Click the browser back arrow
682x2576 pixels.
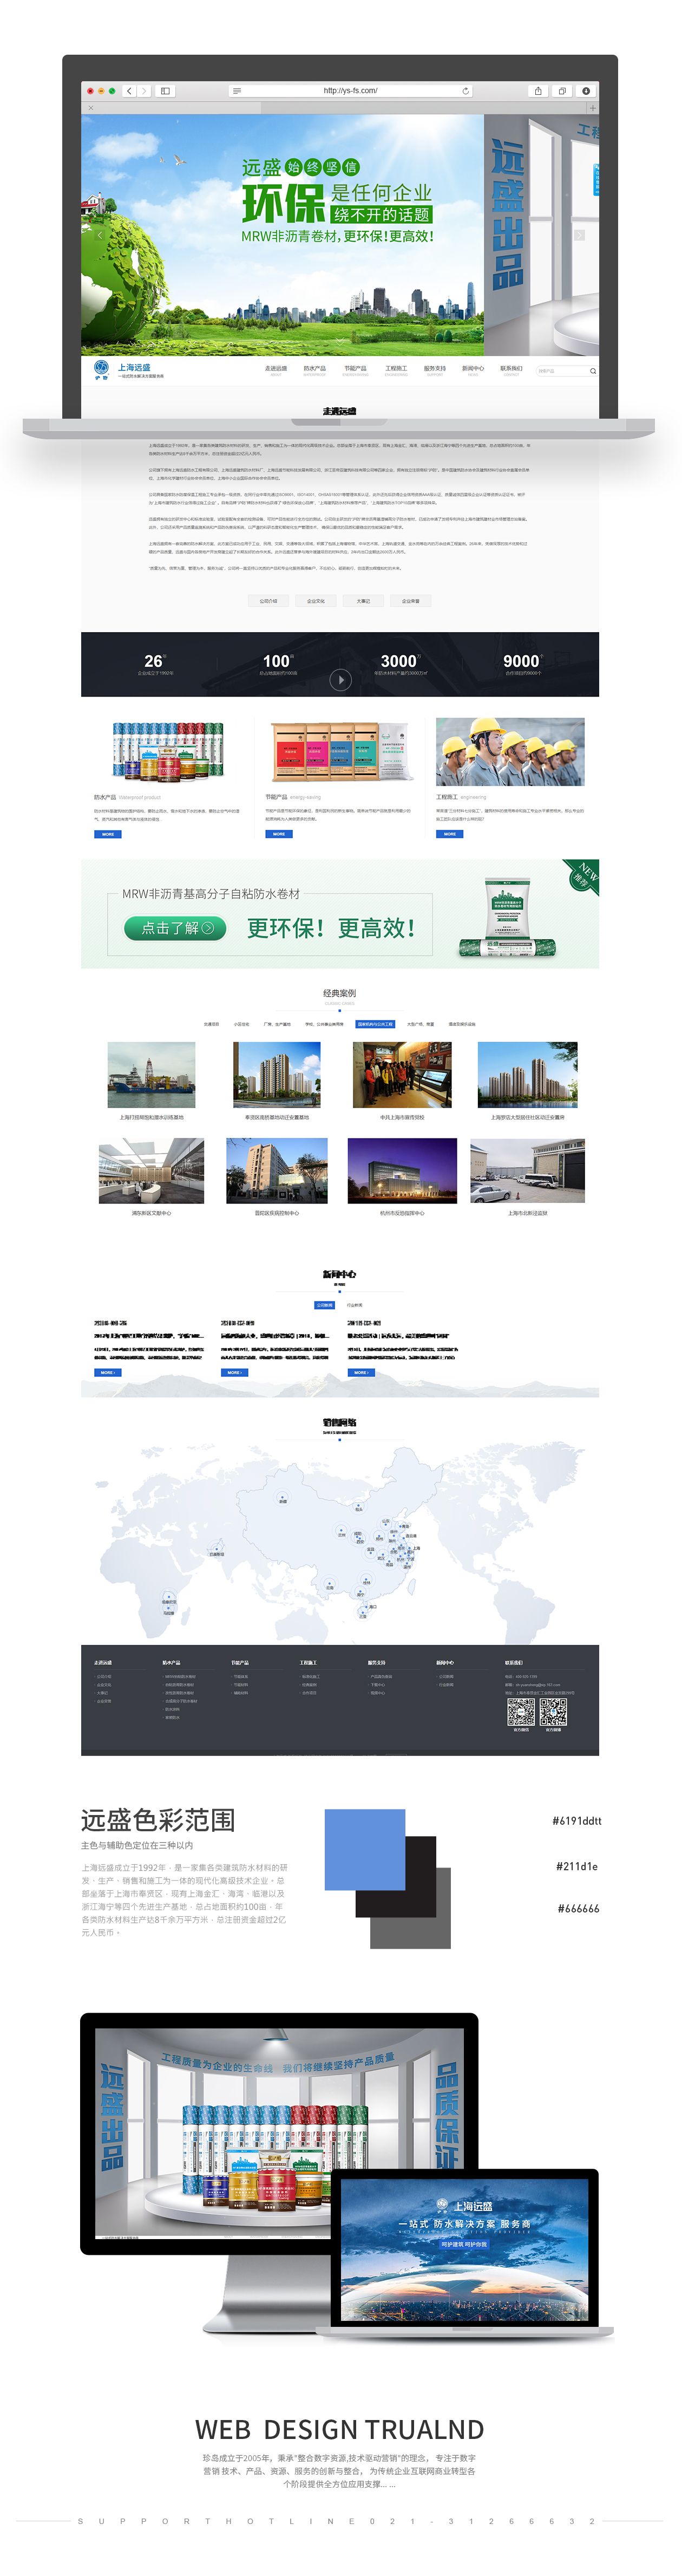click(129, 91)
